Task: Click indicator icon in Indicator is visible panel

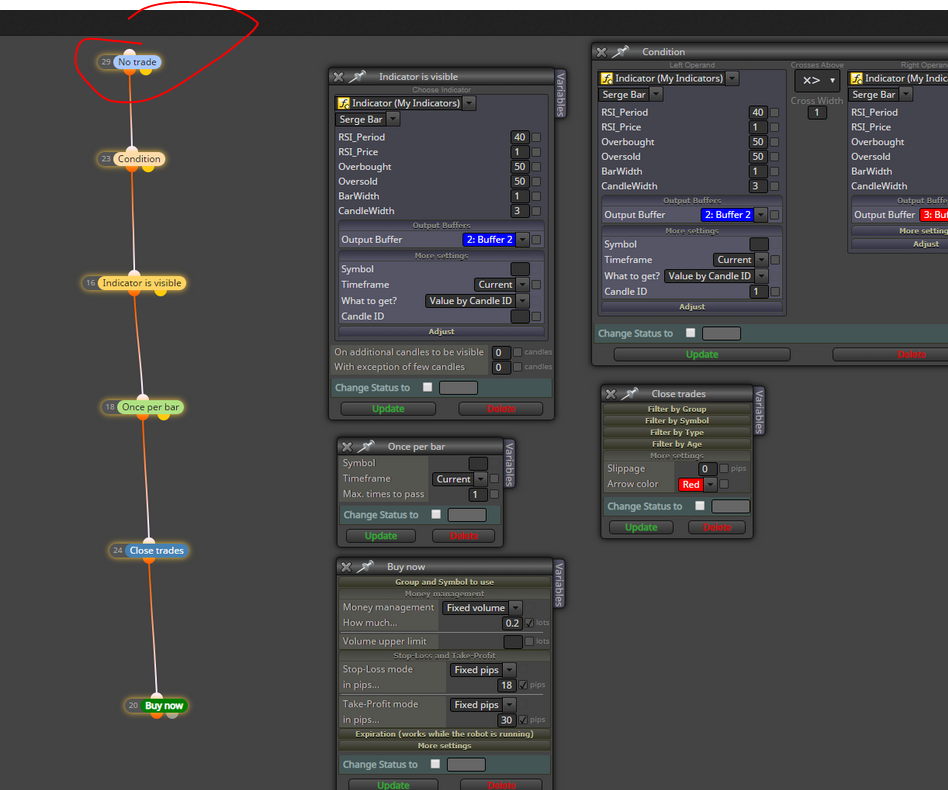Action: (343, 103)
